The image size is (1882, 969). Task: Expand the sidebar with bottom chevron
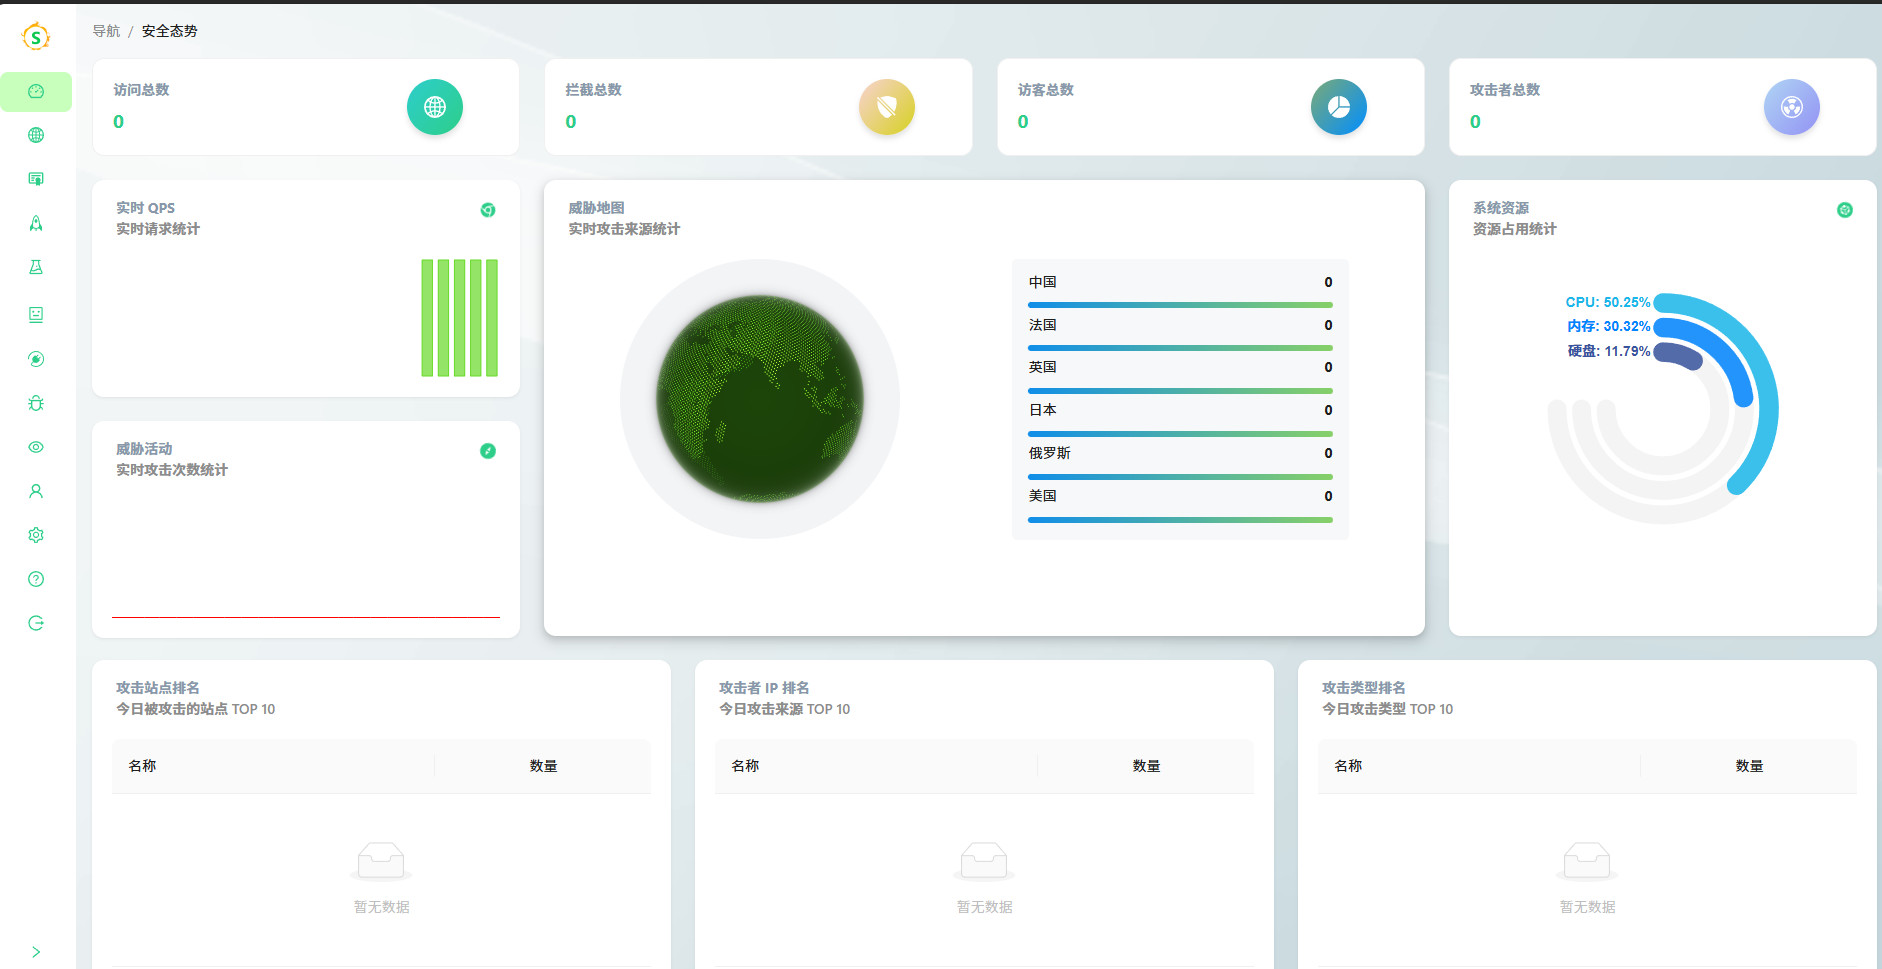tap(36, 952)
